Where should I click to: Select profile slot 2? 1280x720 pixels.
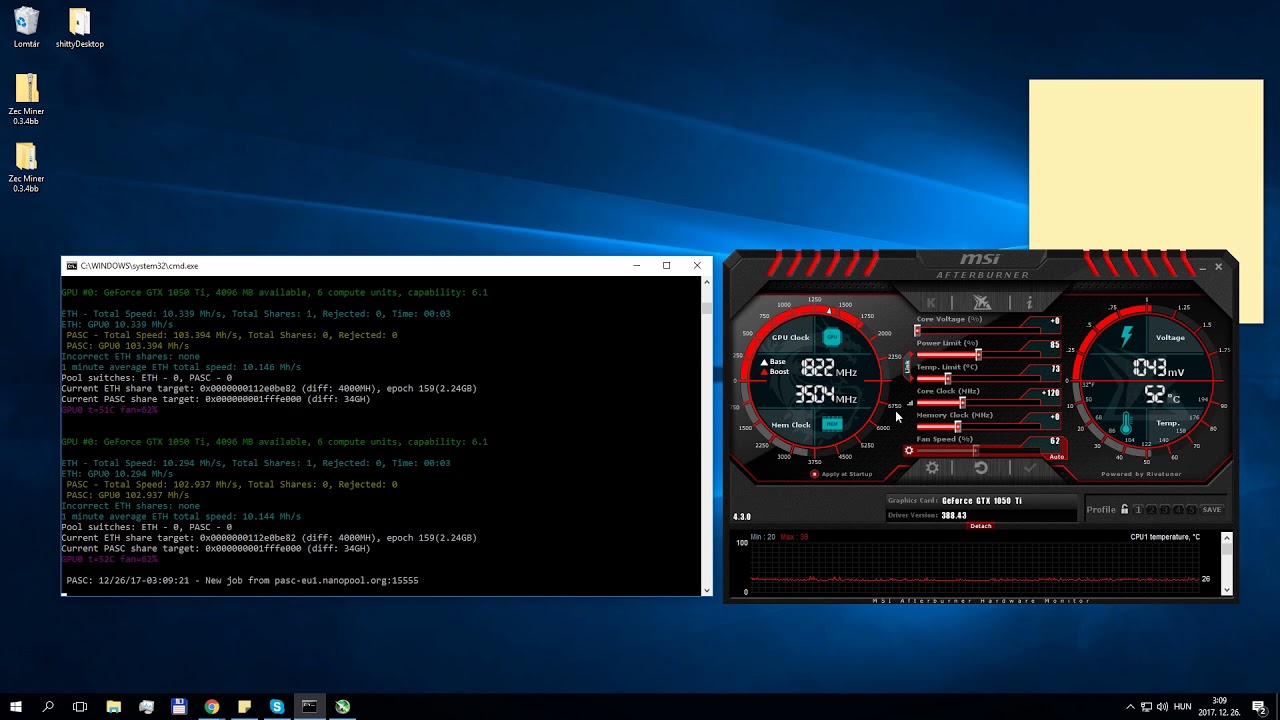[x=1151, y=510]
